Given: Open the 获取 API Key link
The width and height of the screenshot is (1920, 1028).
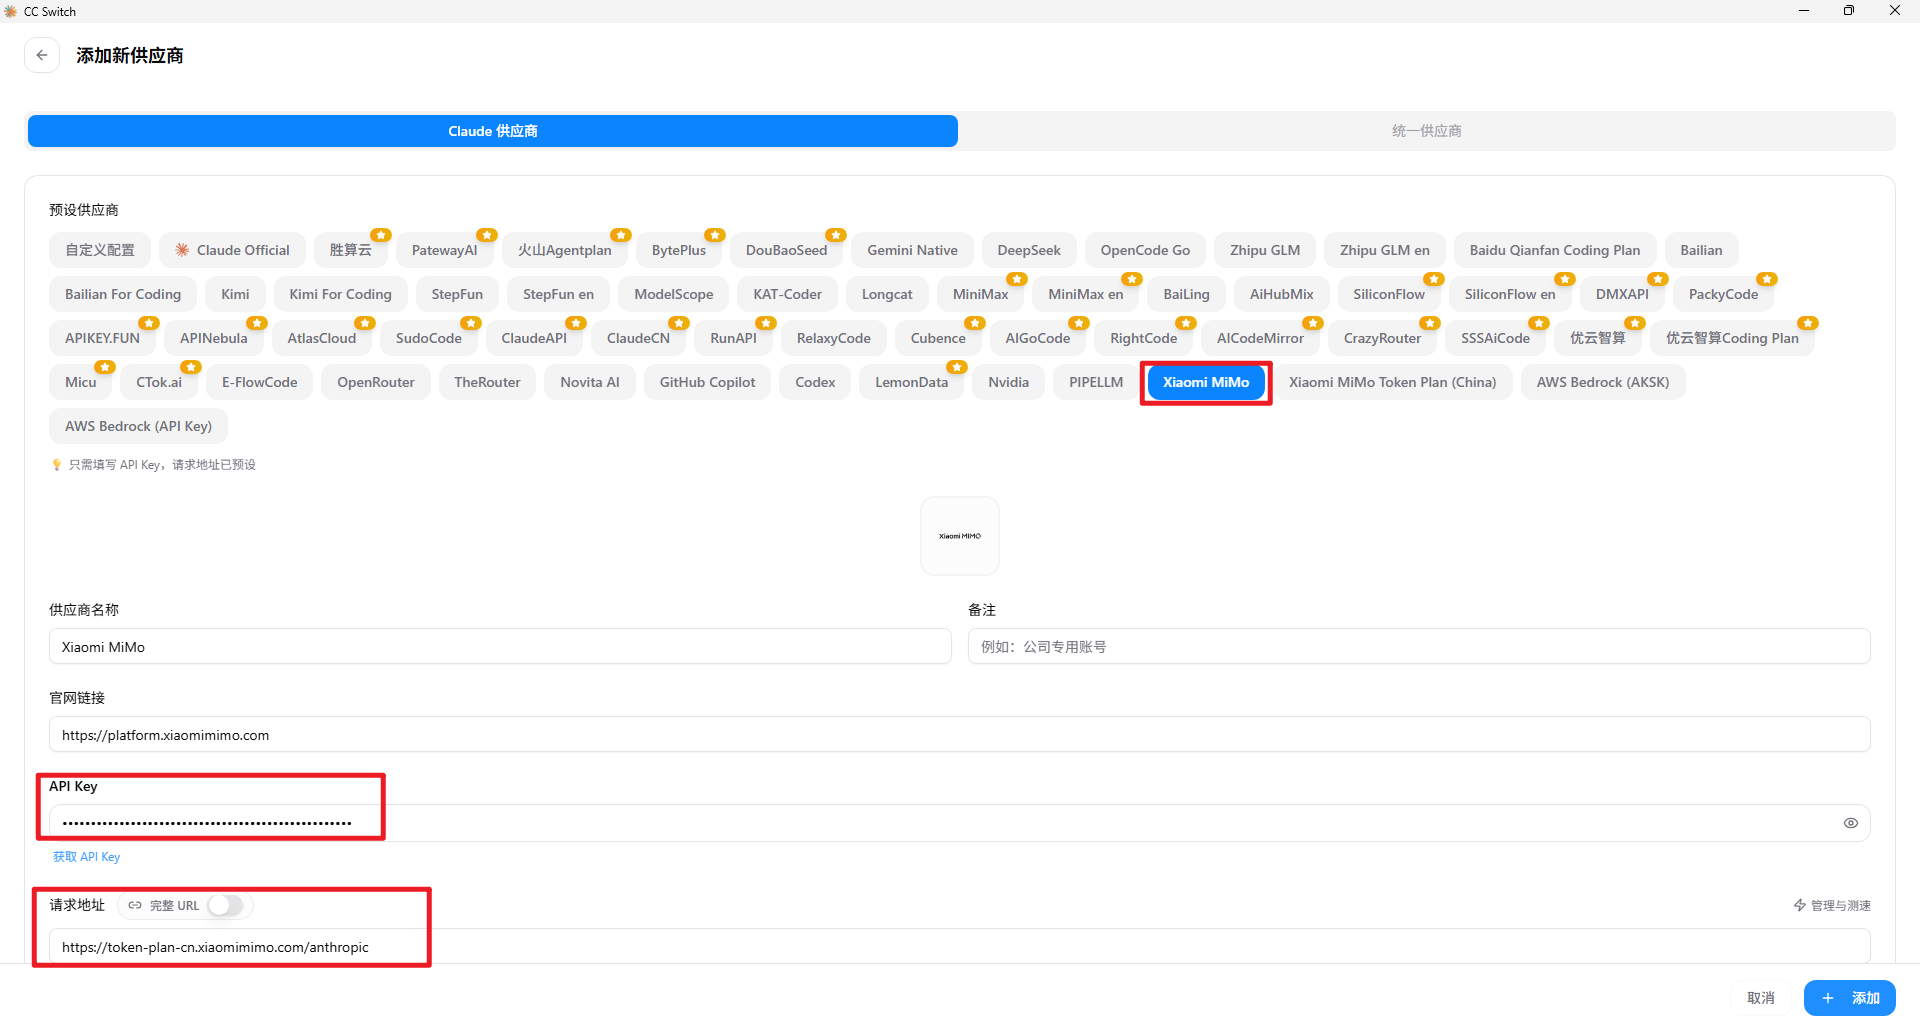Looking at the screenshot, I should tap(87, 857).
